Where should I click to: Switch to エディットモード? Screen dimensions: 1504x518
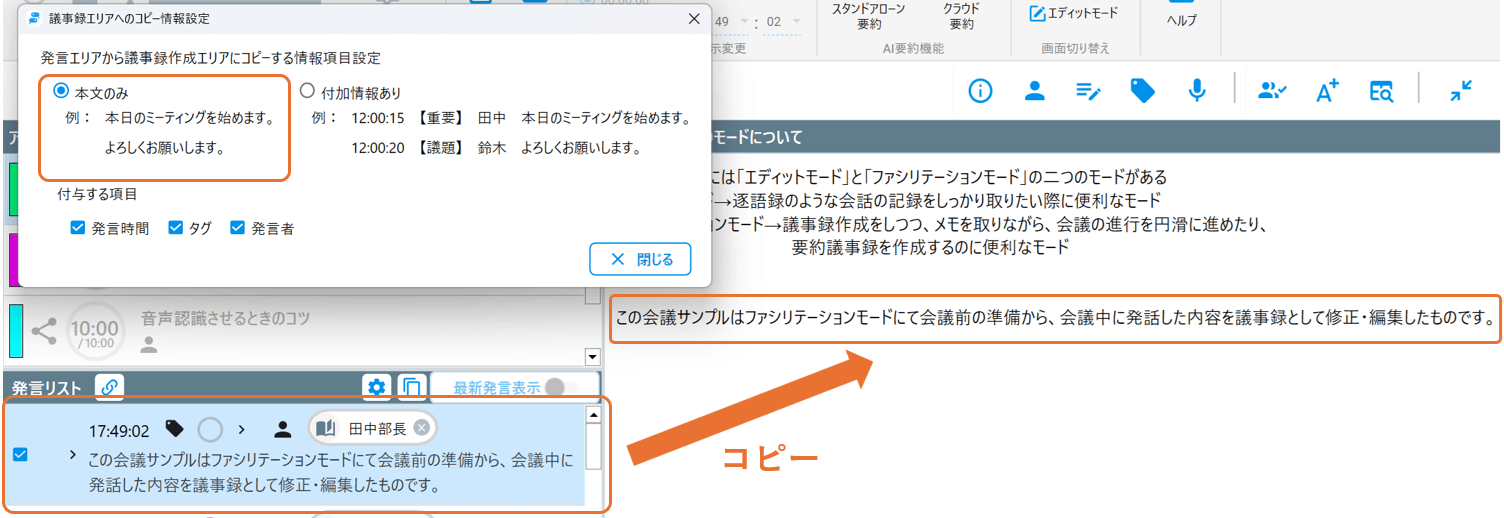[1074, 13]
